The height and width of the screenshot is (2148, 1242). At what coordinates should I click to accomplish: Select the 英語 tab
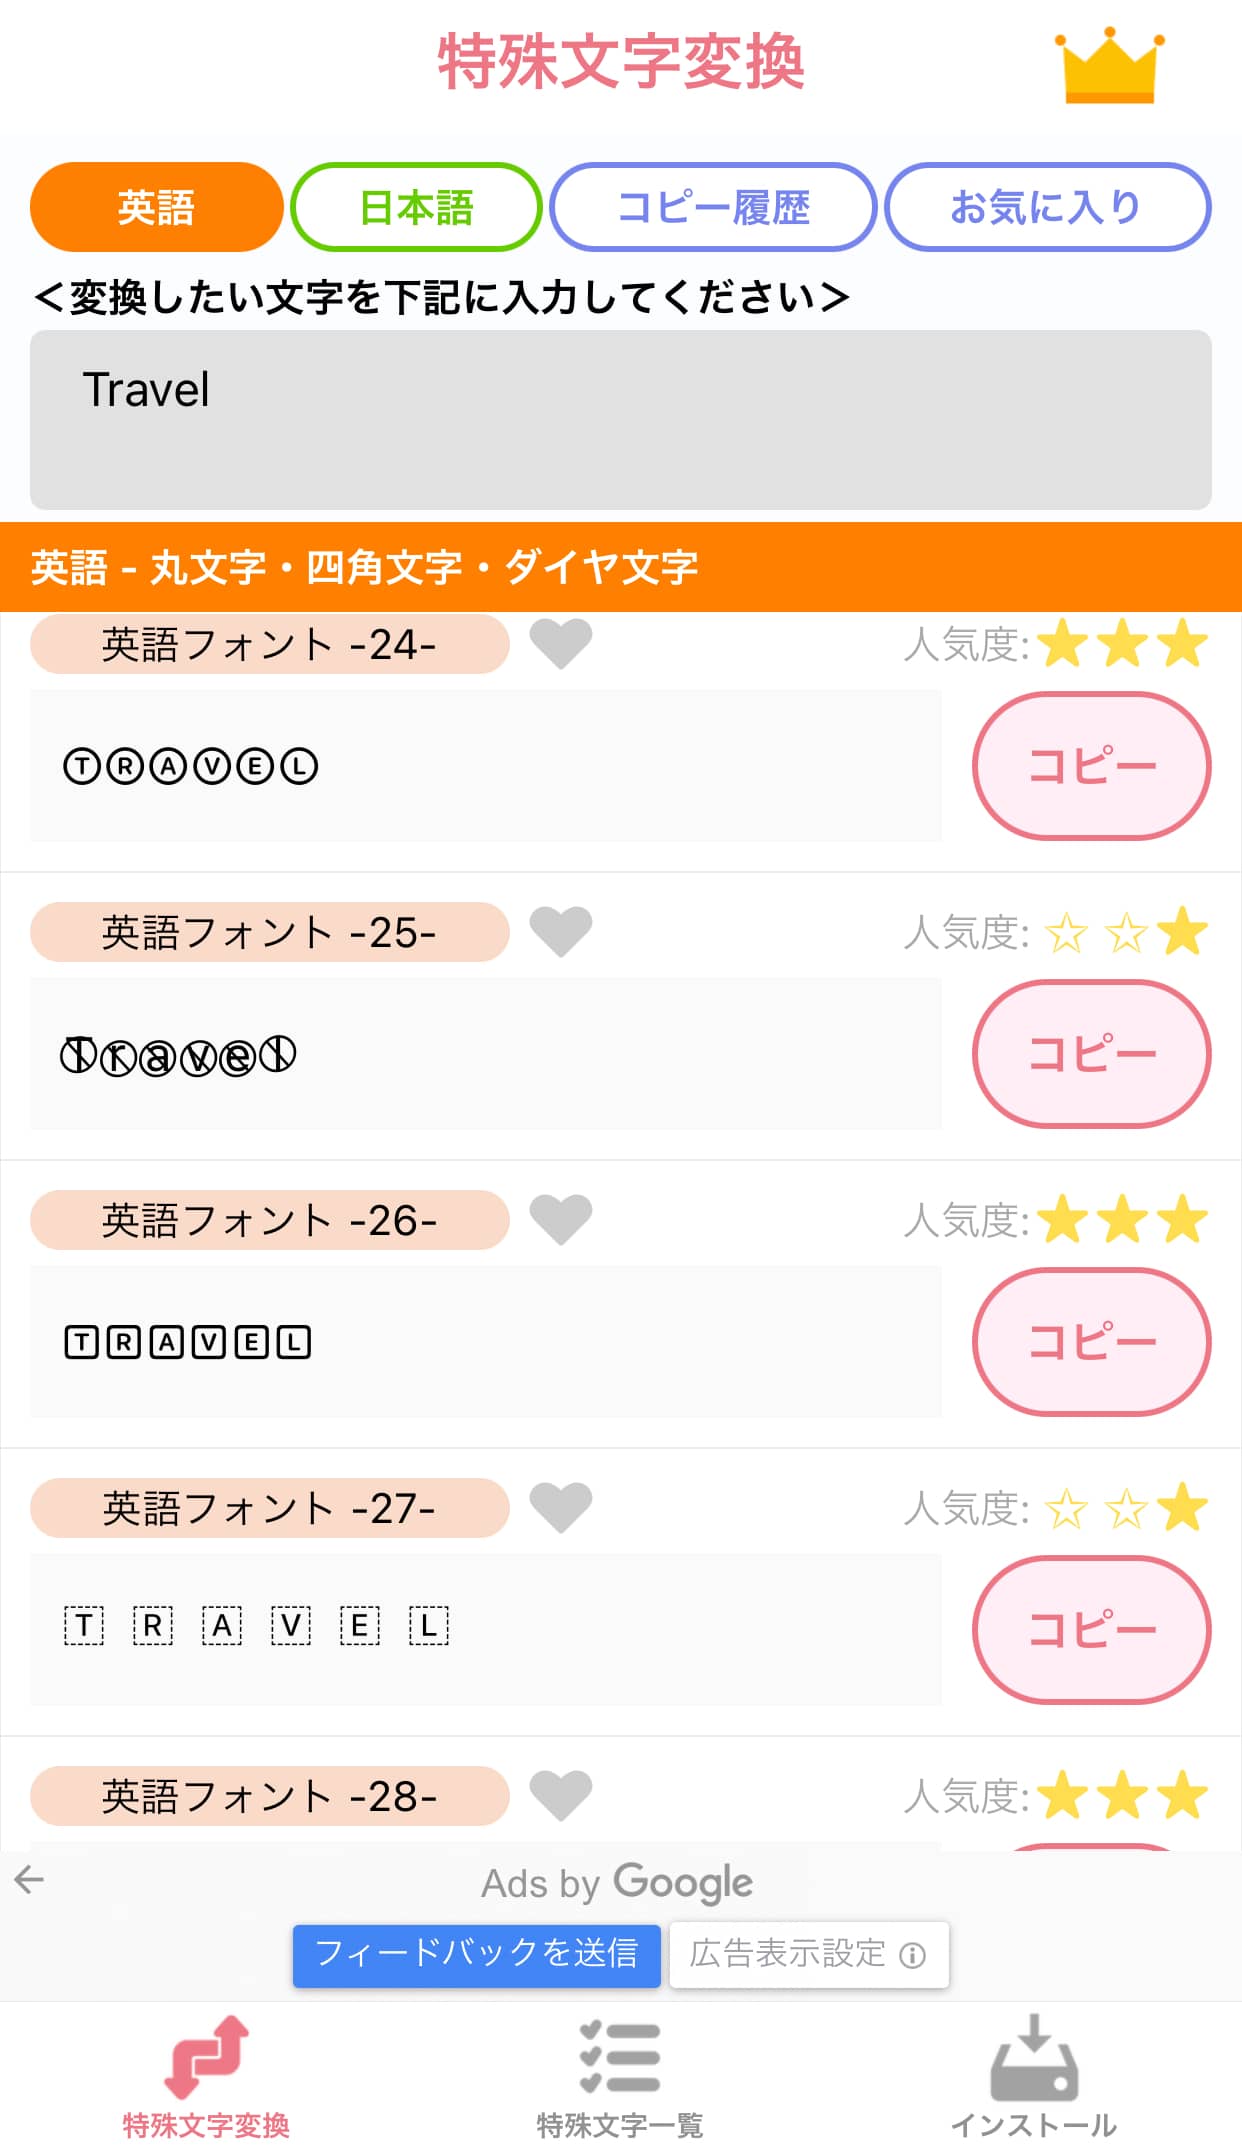[x=156, y=207]
